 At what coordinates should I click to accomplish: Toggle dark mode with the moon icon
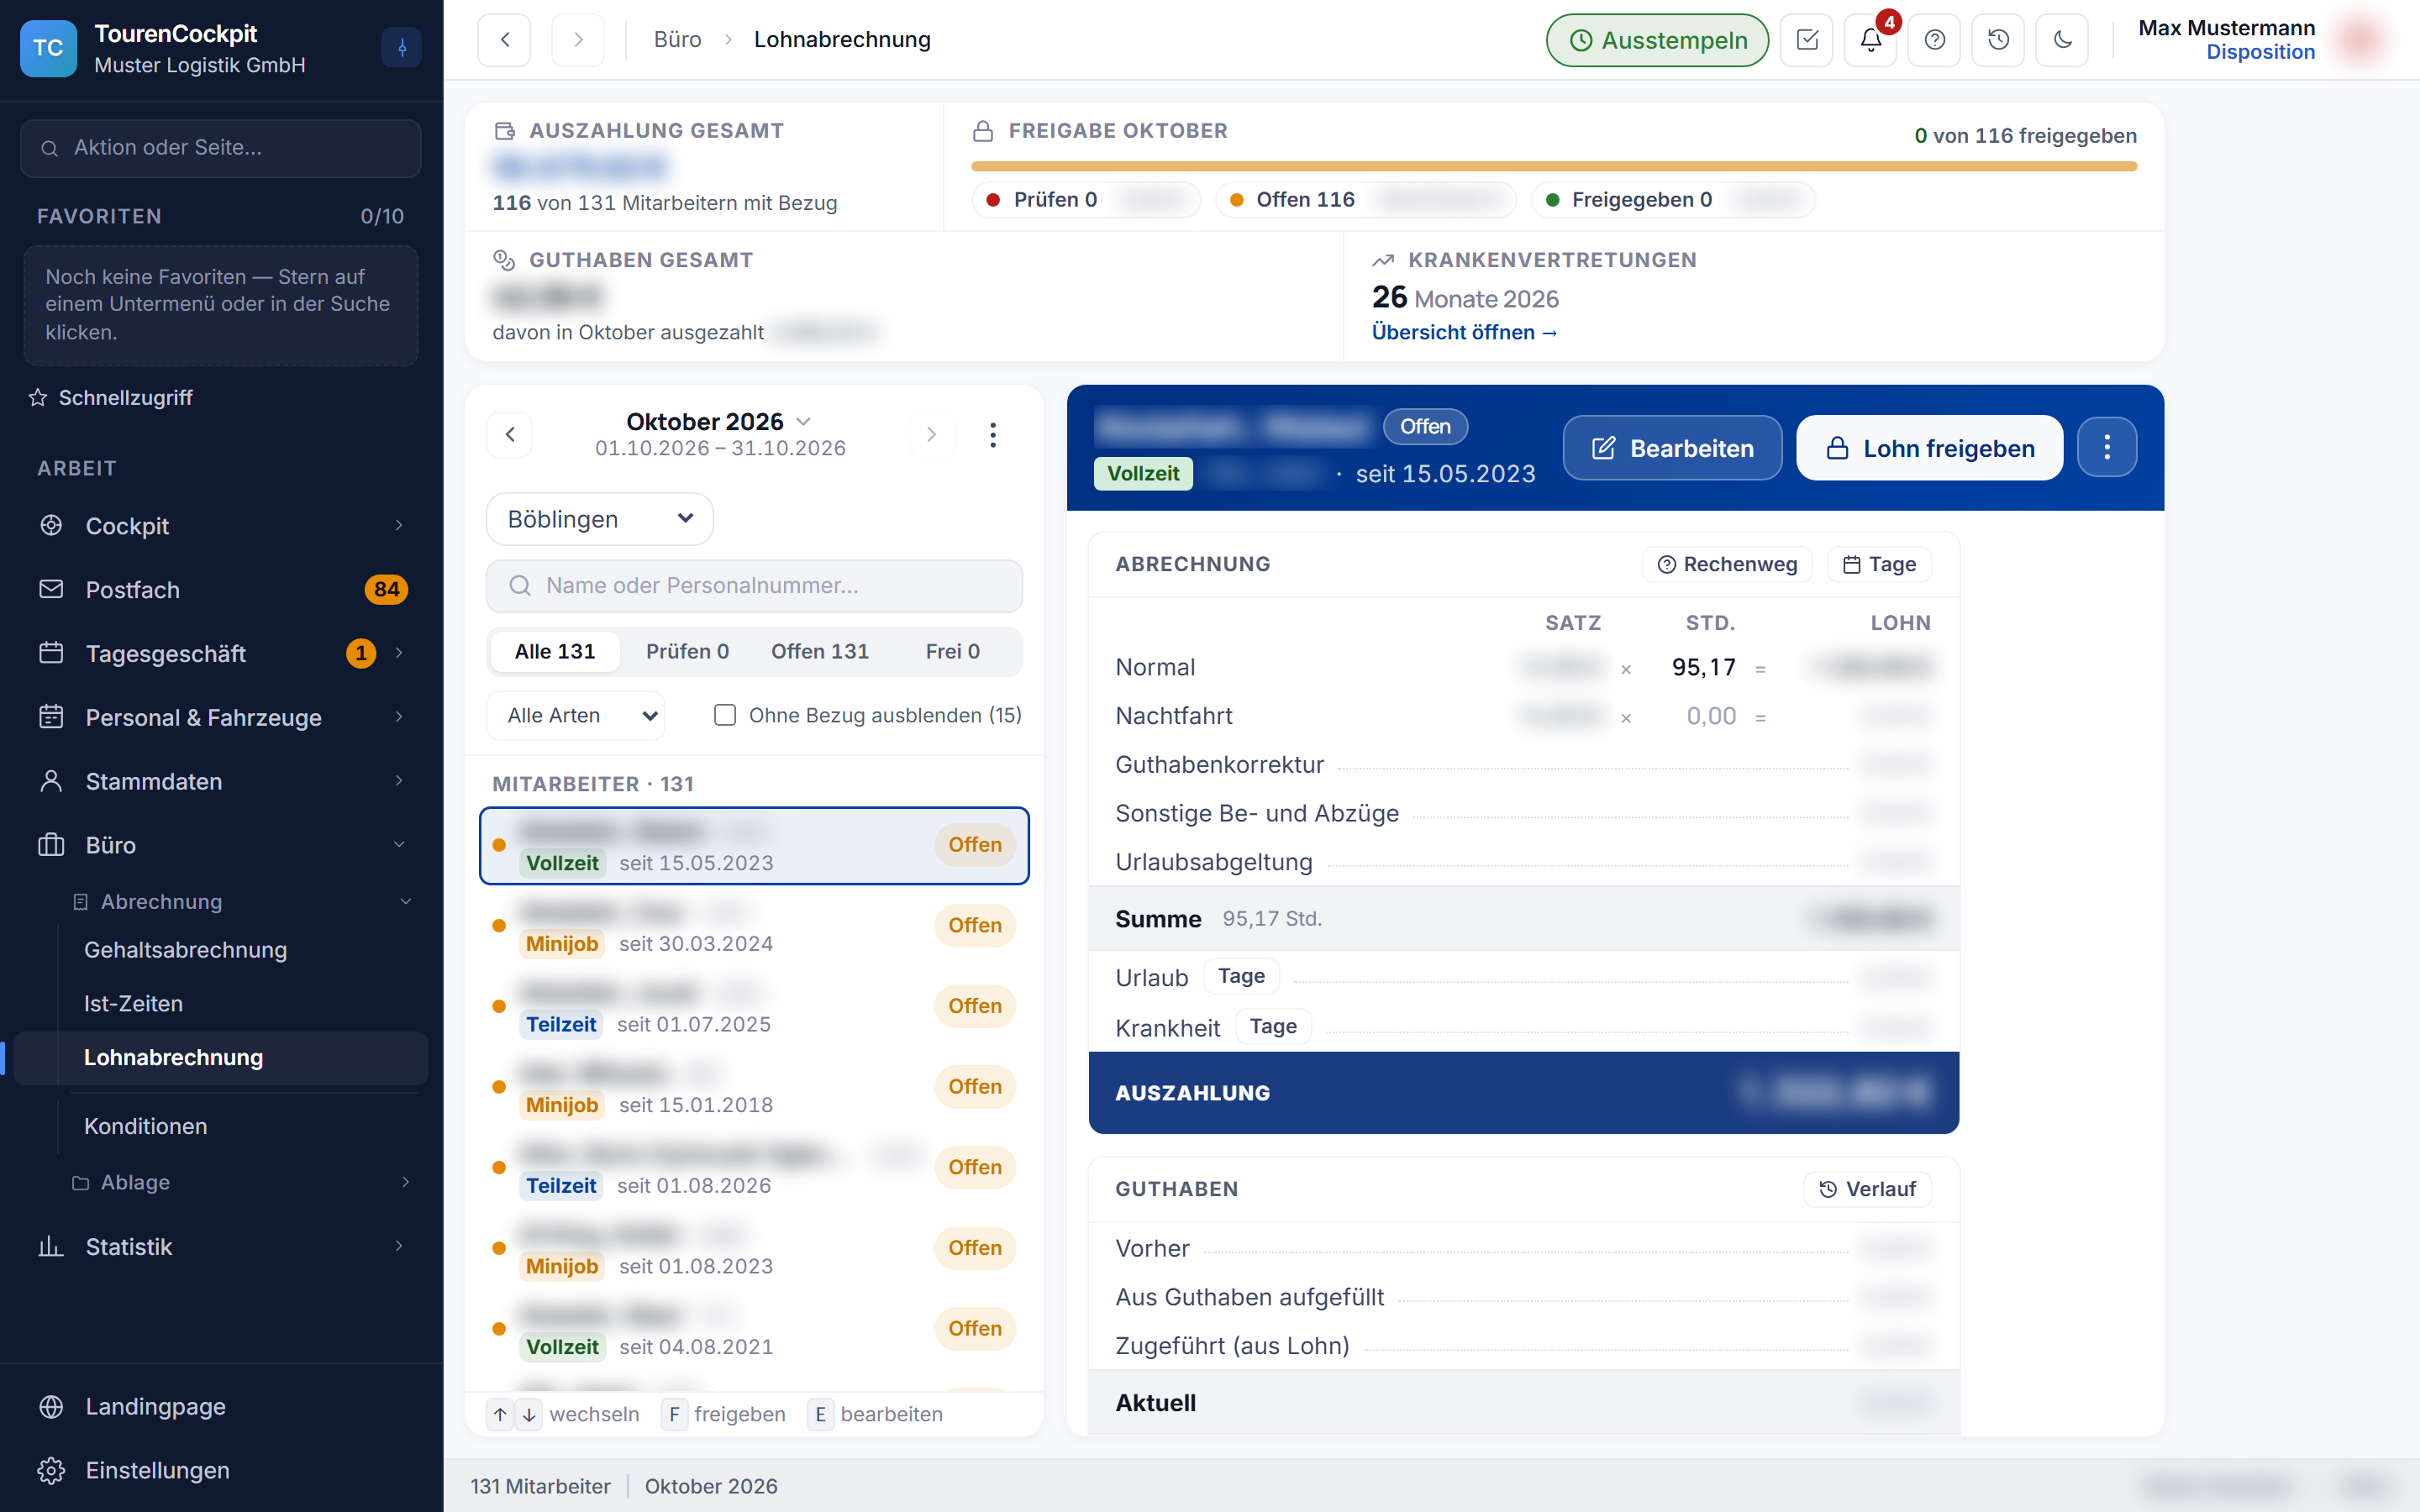point(2062,40)
